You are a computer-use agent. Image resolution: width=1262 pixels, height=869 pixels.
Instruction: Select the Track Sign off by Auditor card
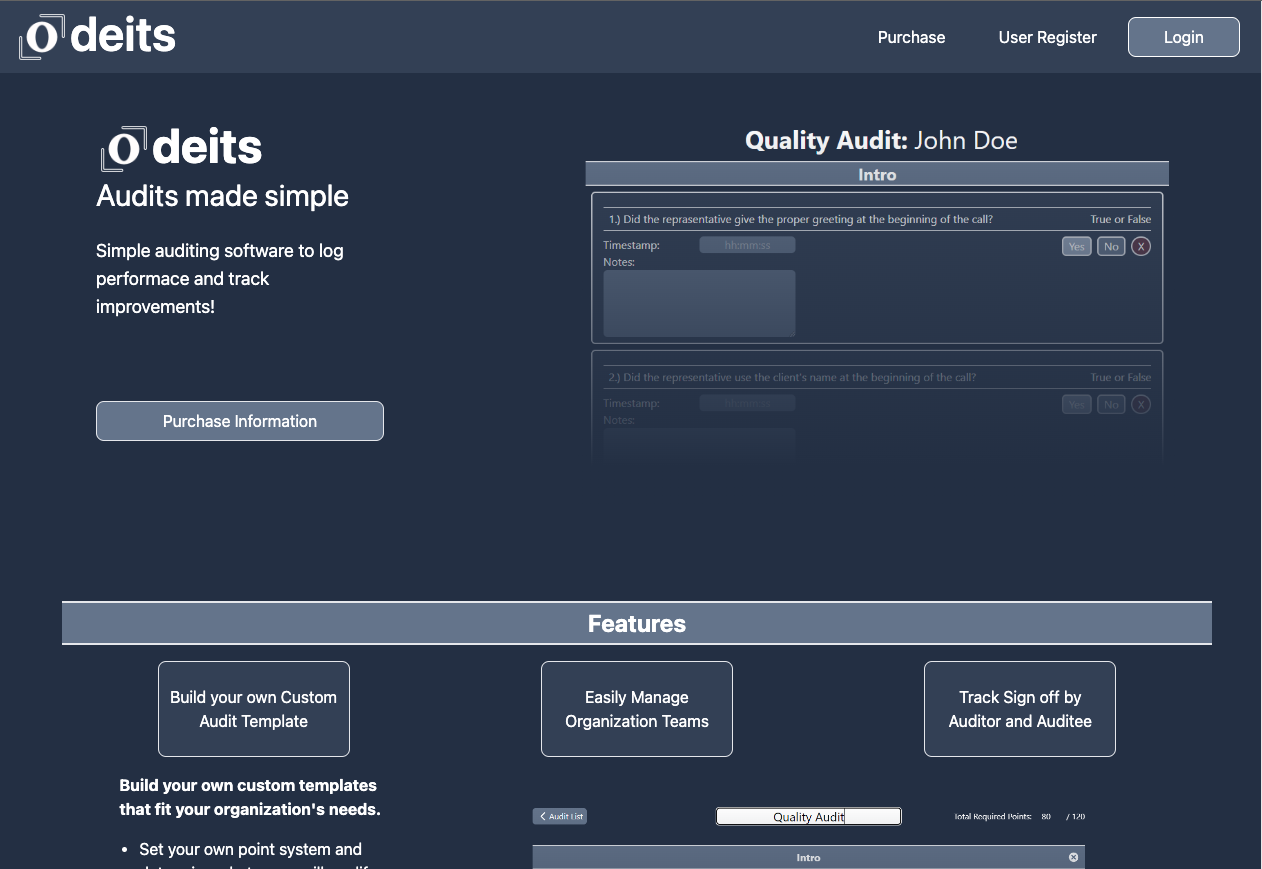(x=1019, y=709)
